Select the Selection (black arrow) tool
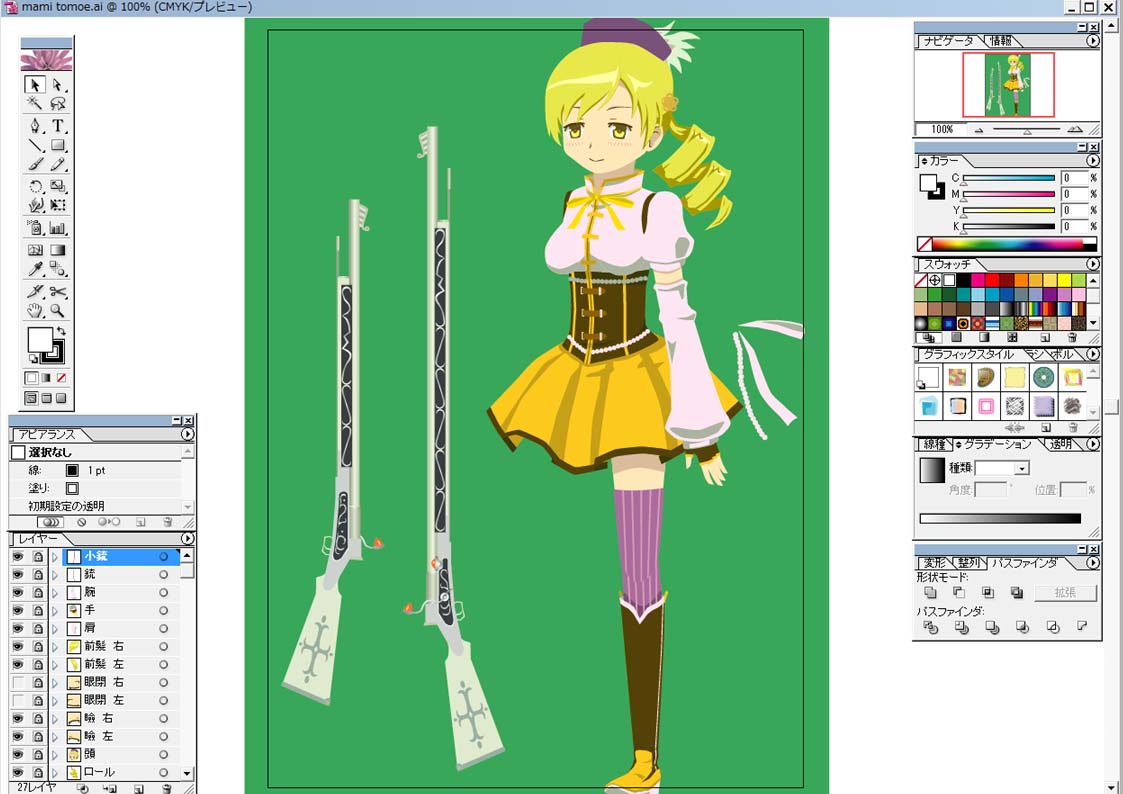This screenshot has width=1123, height=794. click(x=34, y=84)
